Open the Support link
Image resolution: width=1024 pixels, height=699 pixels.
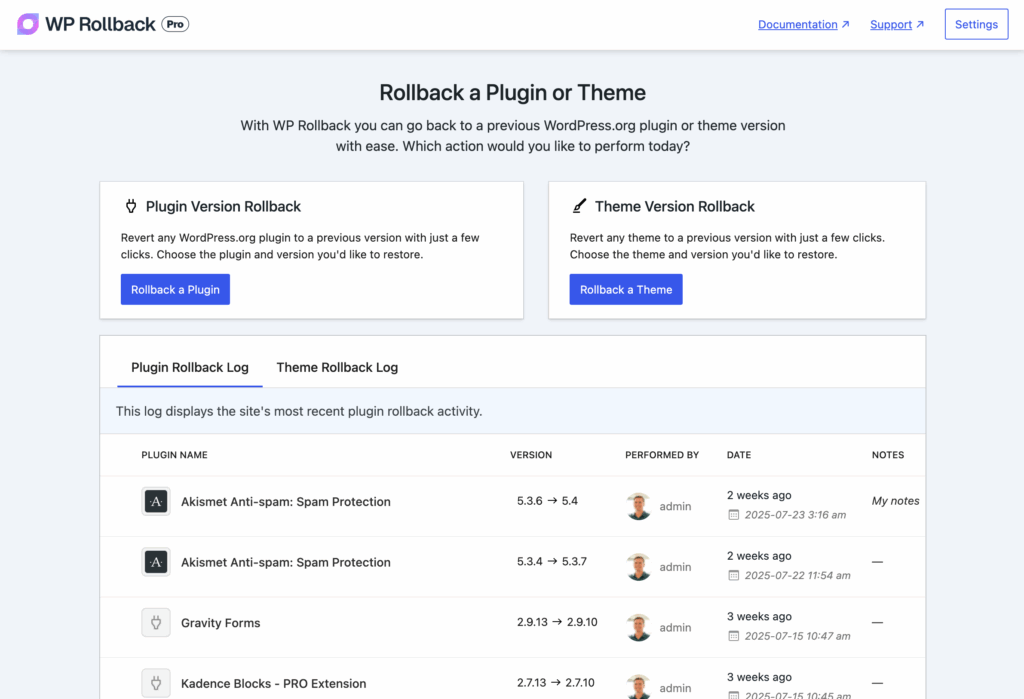coord(891,24)
